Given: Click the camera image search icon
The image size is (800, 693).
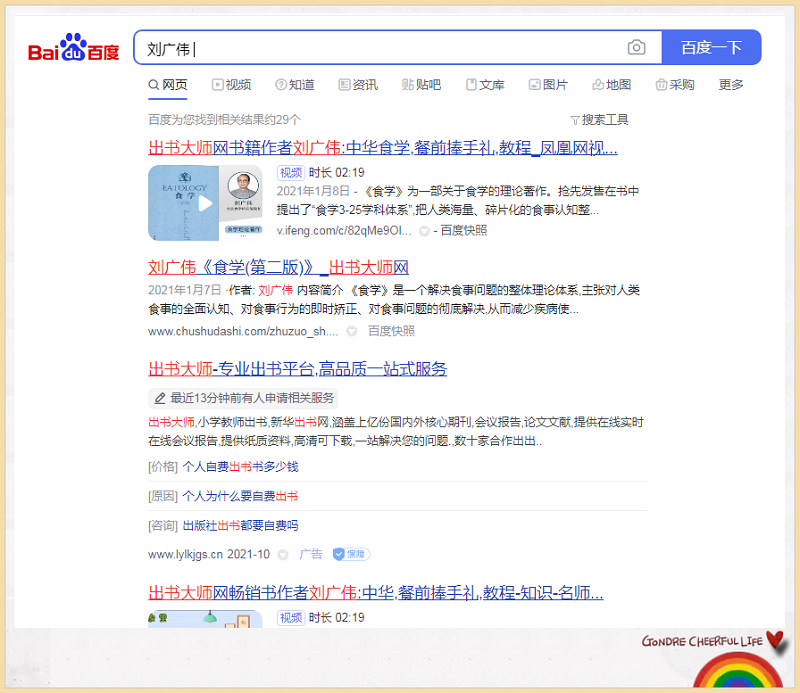Looking at the screenshot, I should [x=636, y=48].
